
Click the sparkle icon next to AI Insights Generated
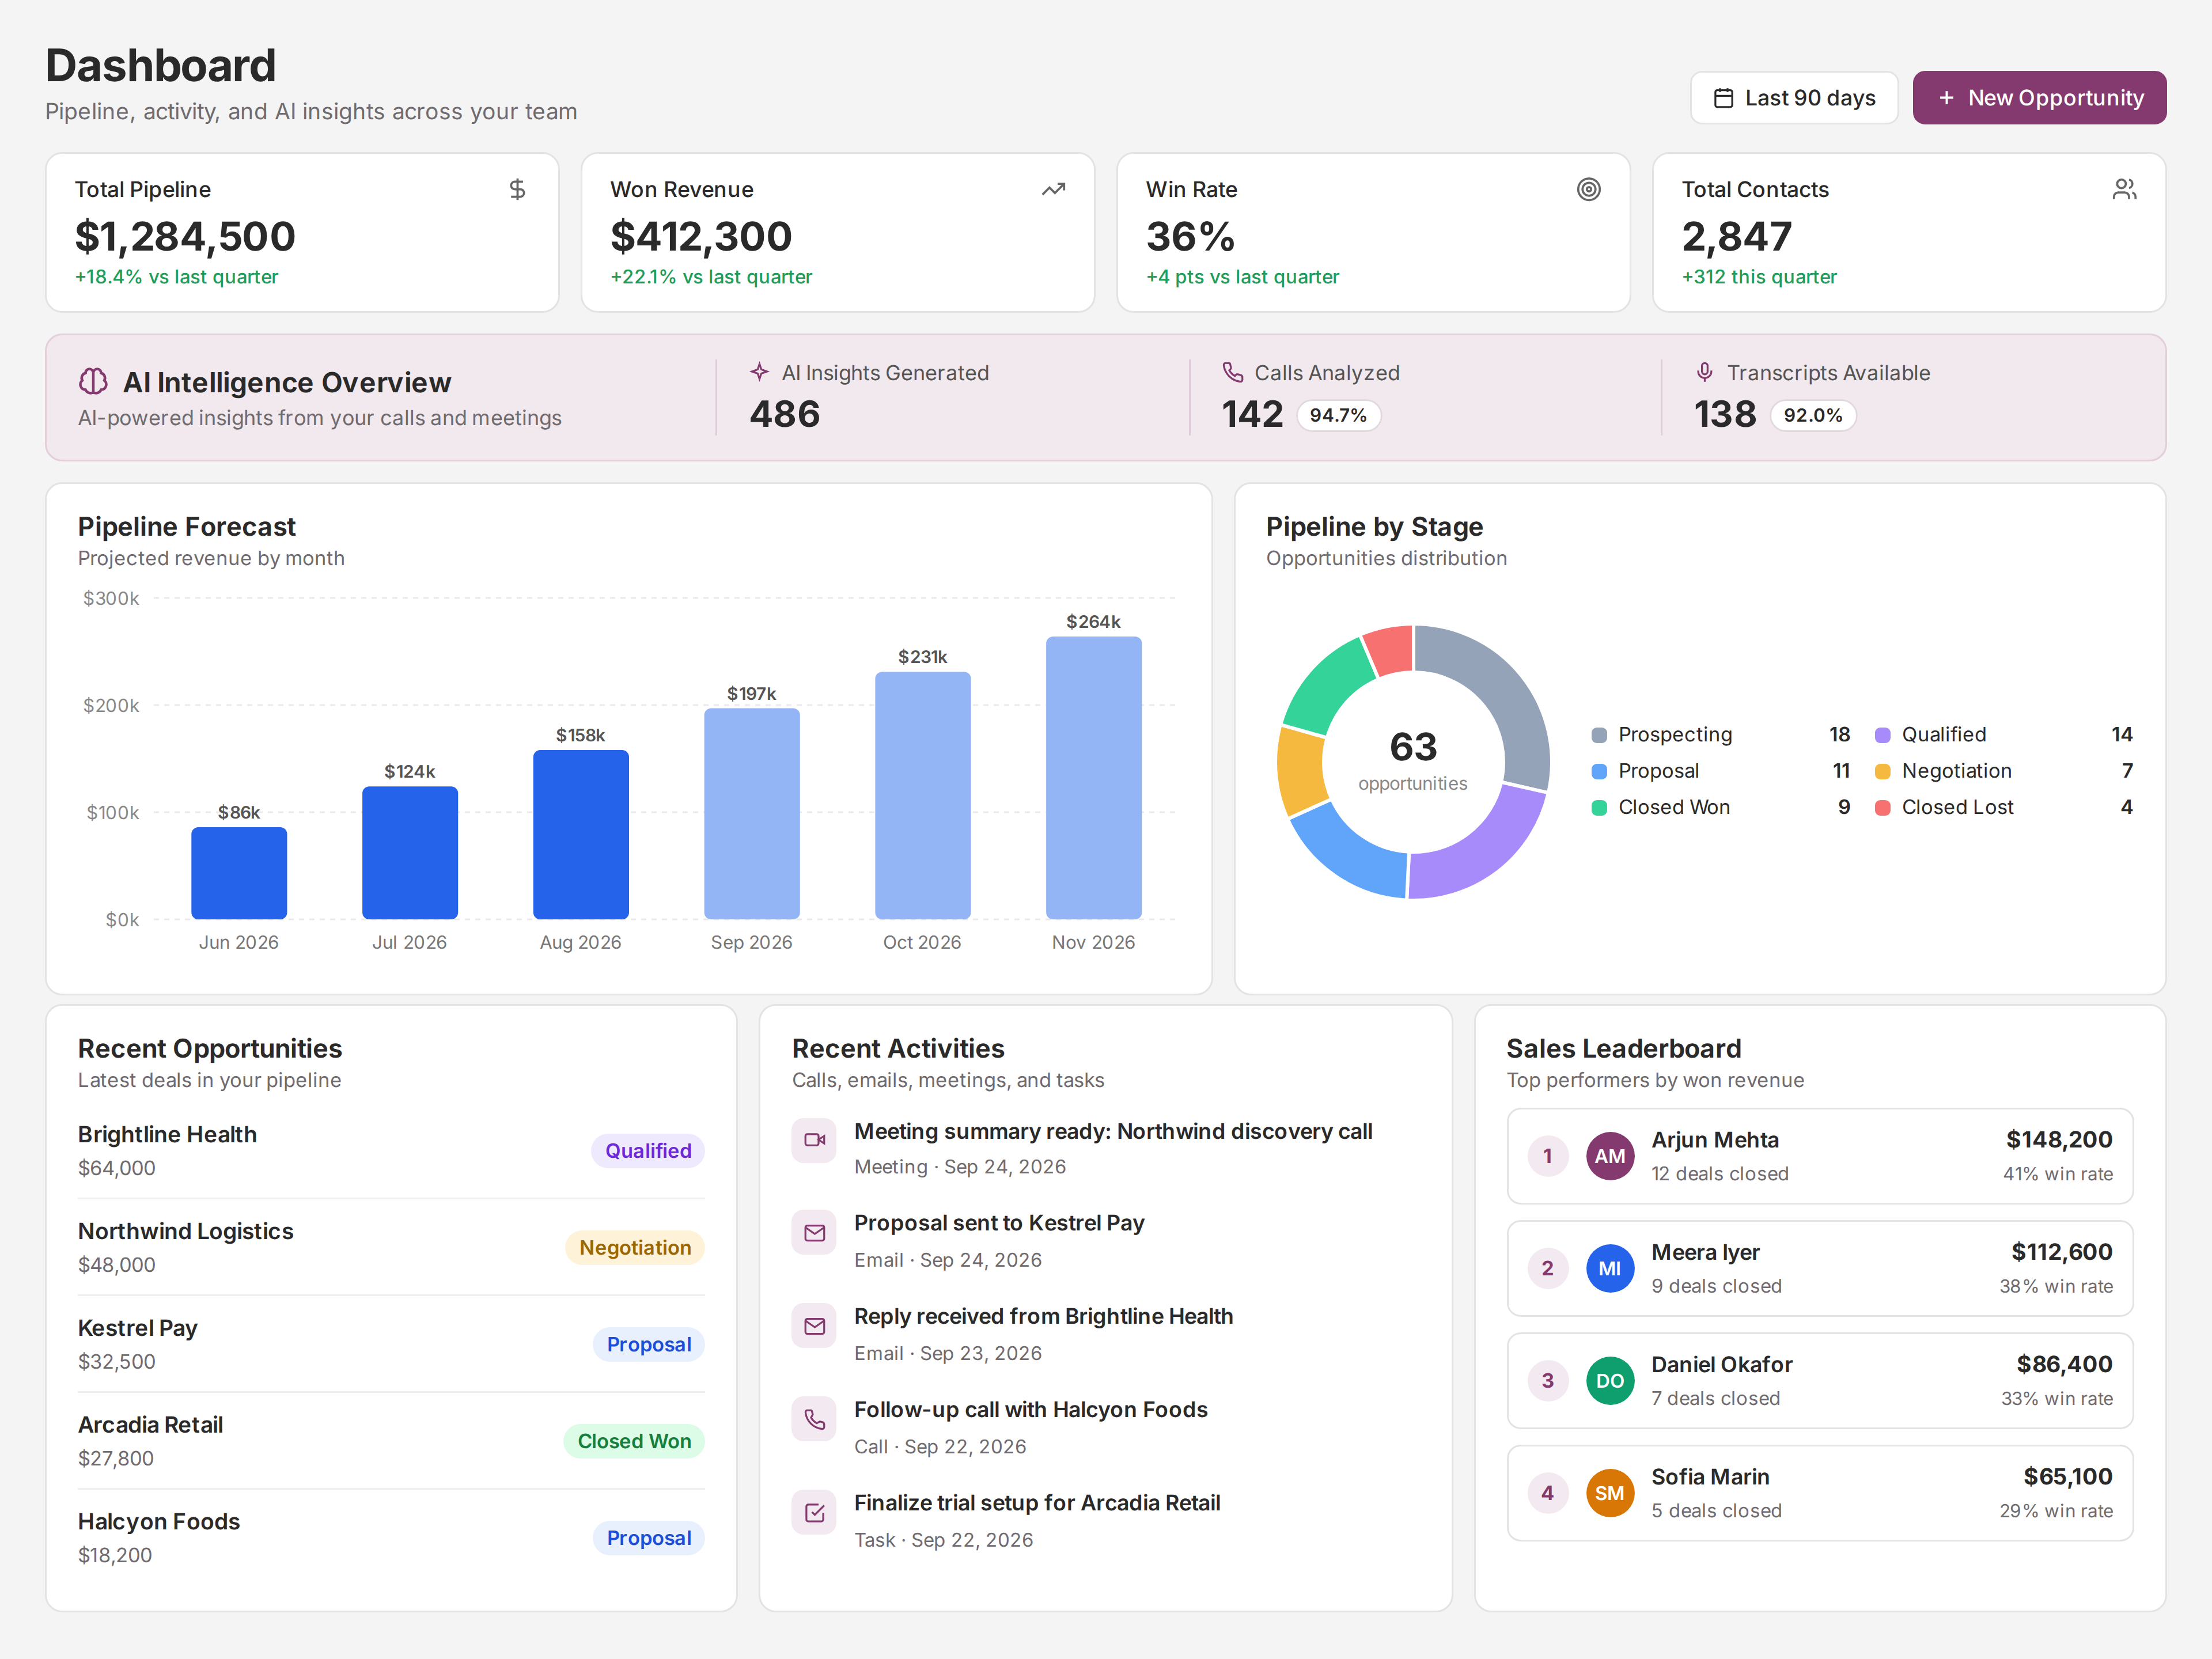pyautogui.click(x=759, y=372)
